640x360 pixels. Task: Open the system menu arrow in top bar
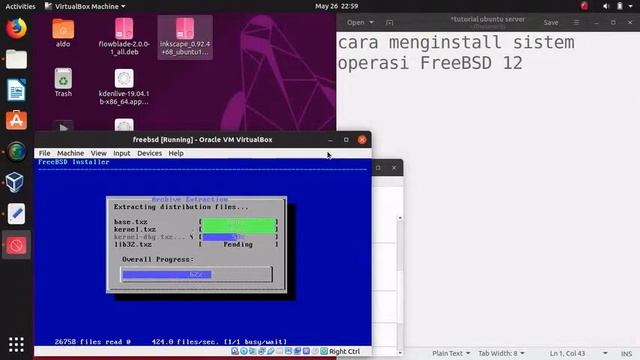tap(631, 6)
